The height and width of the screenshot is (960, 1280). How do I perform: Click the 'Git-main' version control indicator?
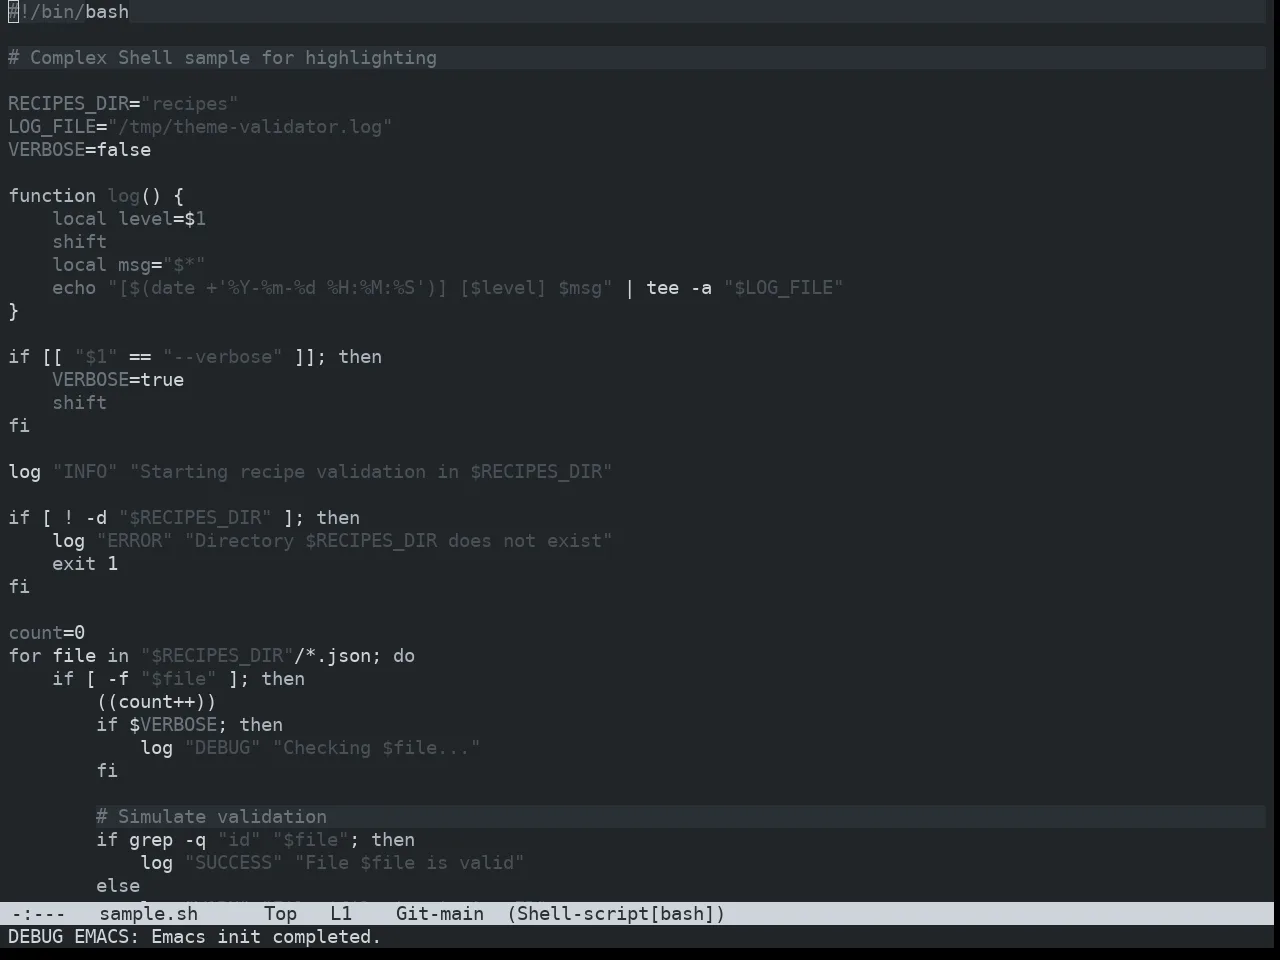pos(440,914)
